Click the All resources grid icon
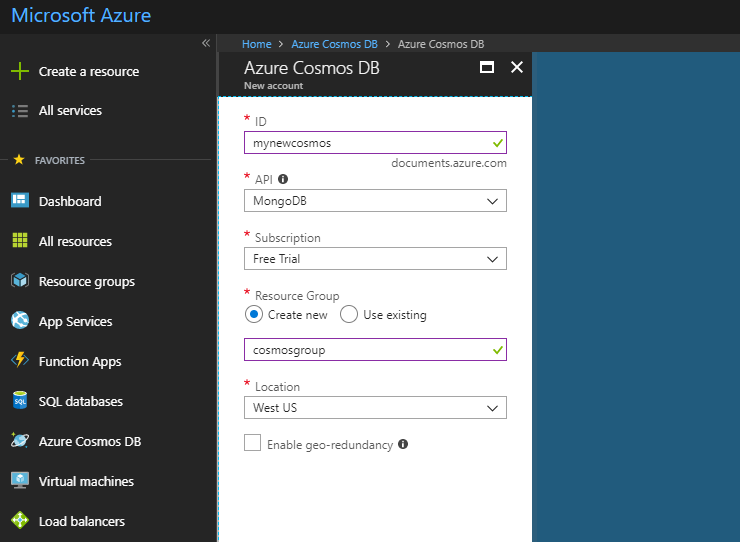Screen dimensions: 740x542 pyautogui.click(x=20, y=240)
